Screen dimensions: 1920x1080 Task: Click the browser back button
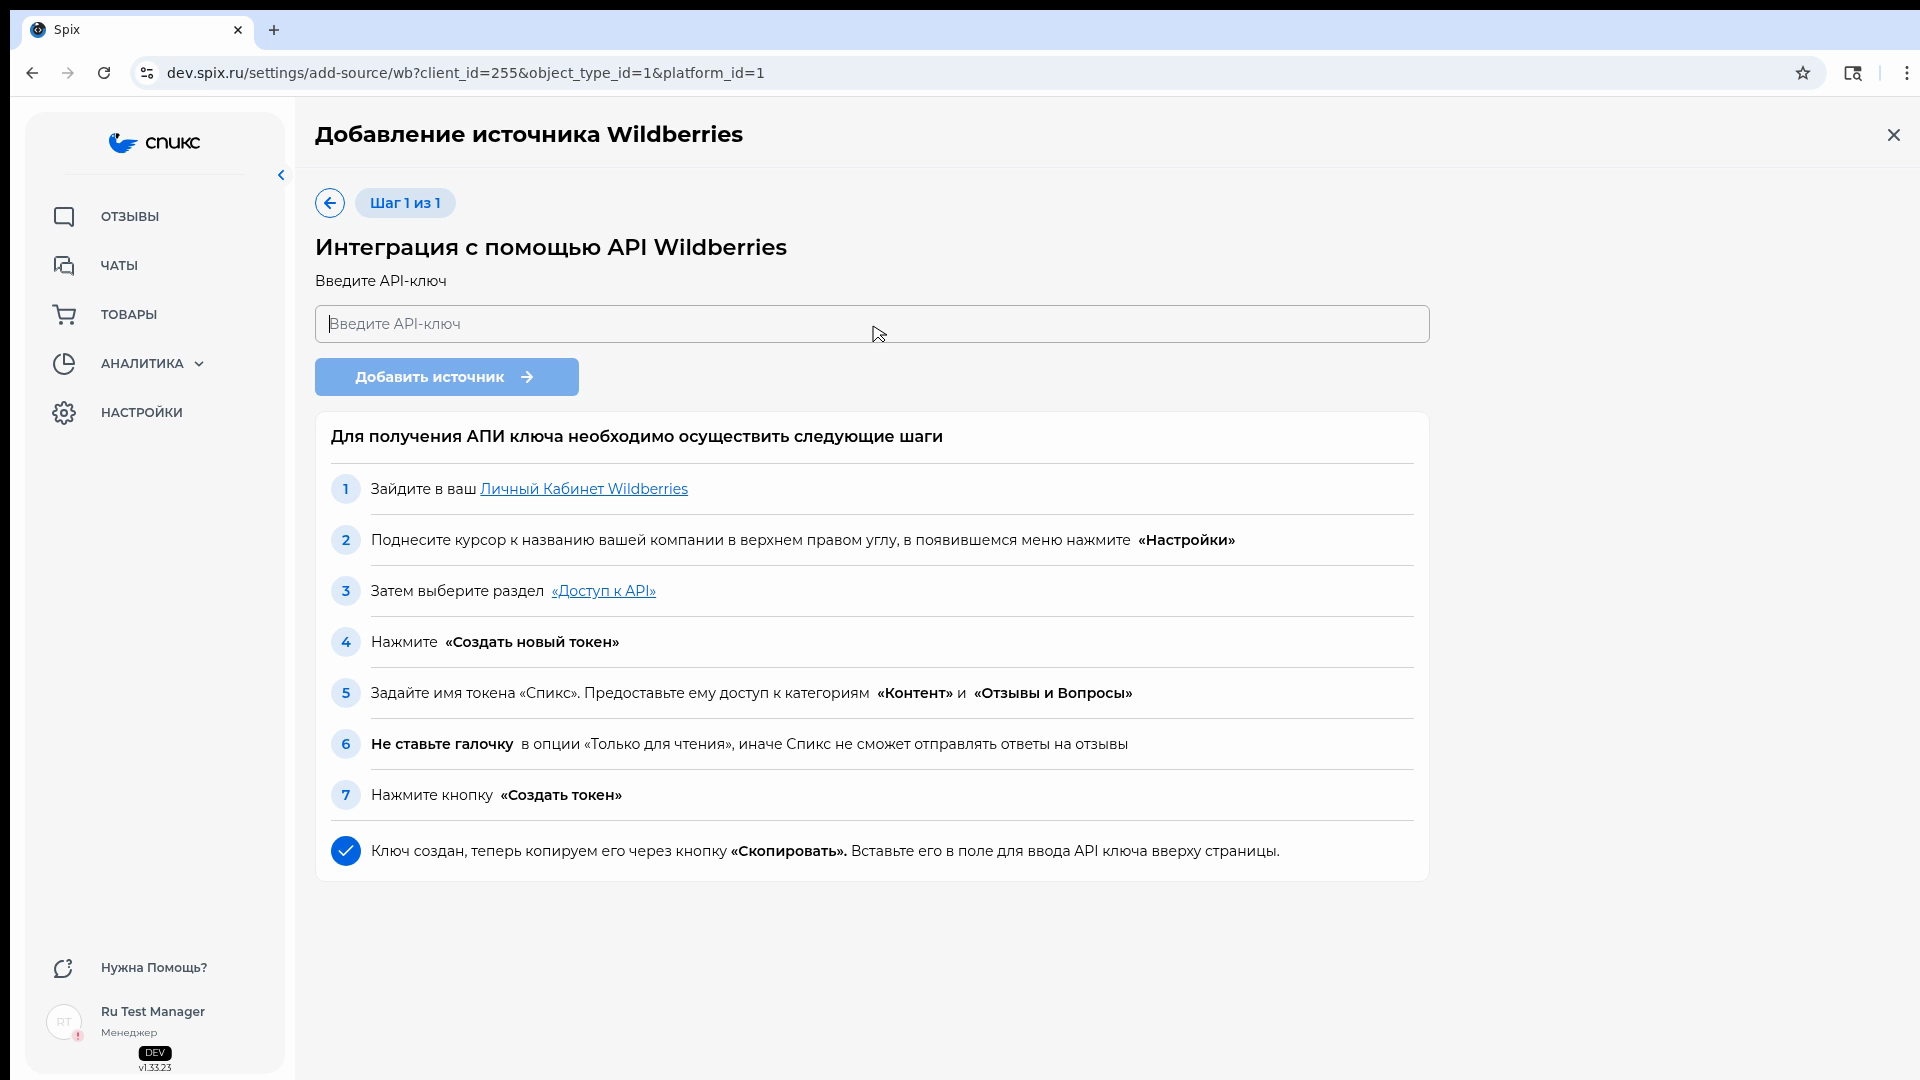pyautogui.click(x=32, y=73)
